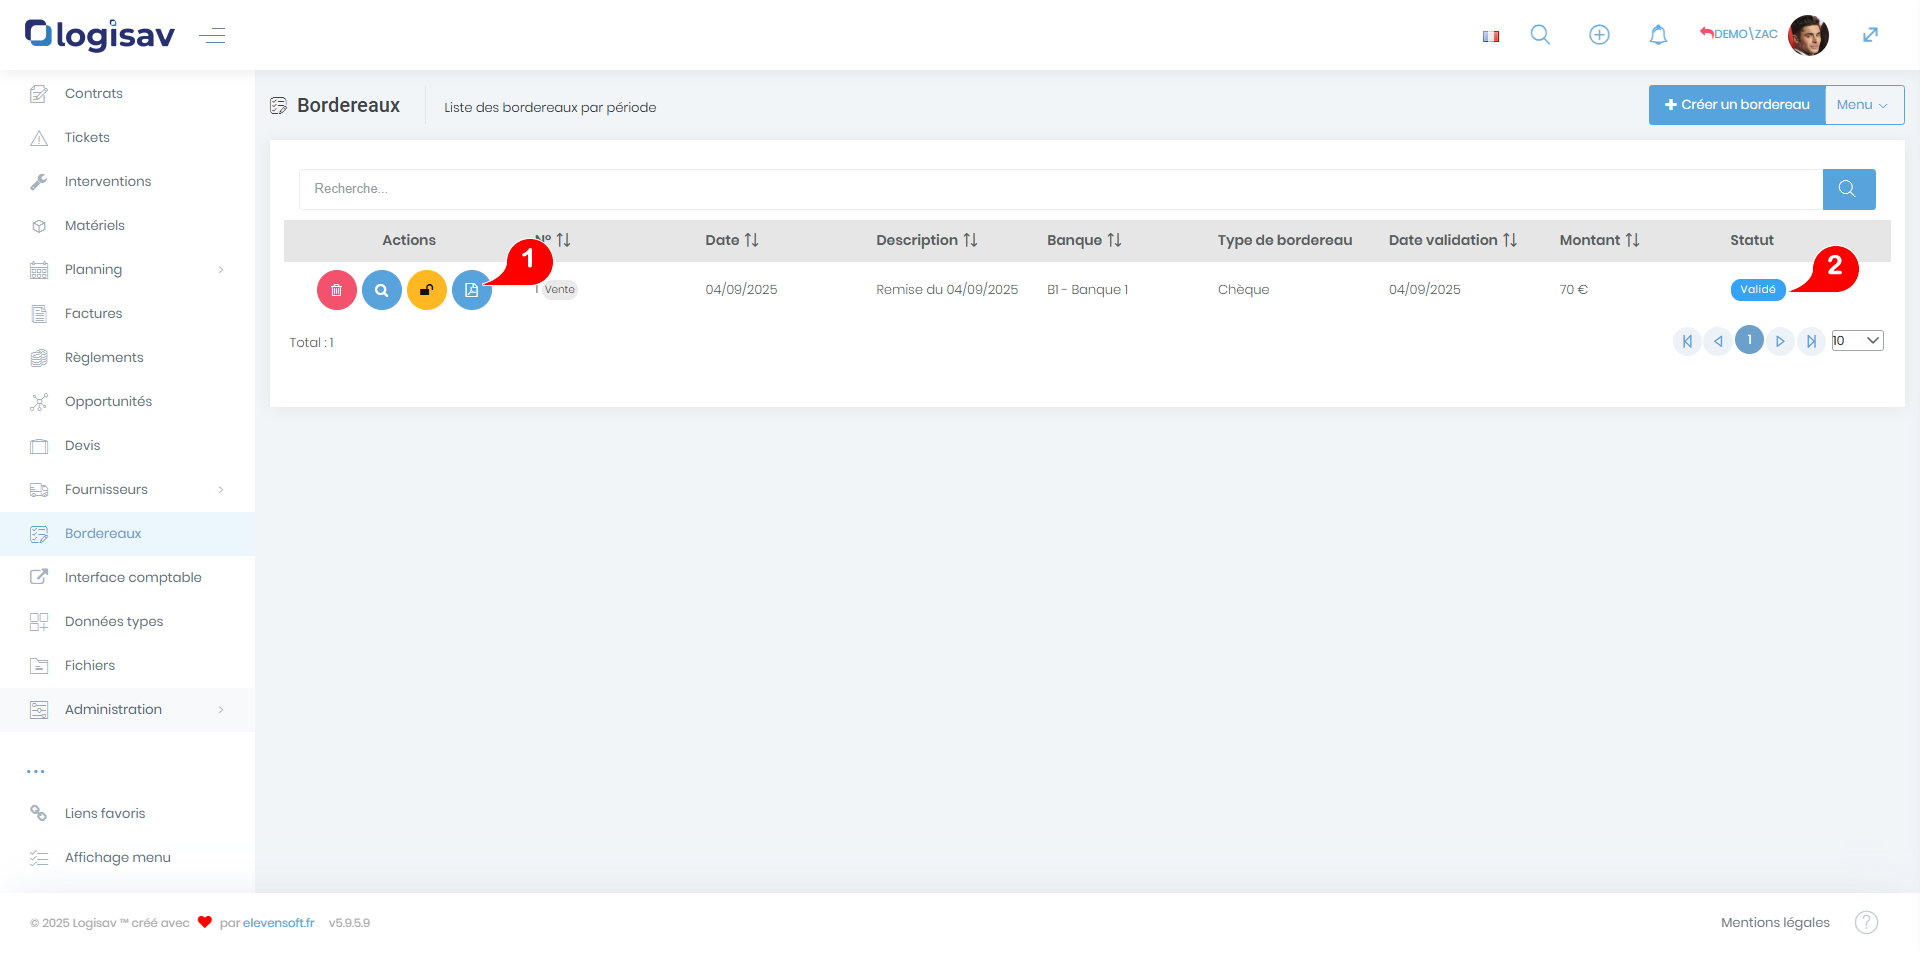Image resolution: width=1920 pixels, height=953 pixels.
Task: Toggle fullscreen with the expand arrows icon
Action: pyautogui.click(x=1870, y=35)
